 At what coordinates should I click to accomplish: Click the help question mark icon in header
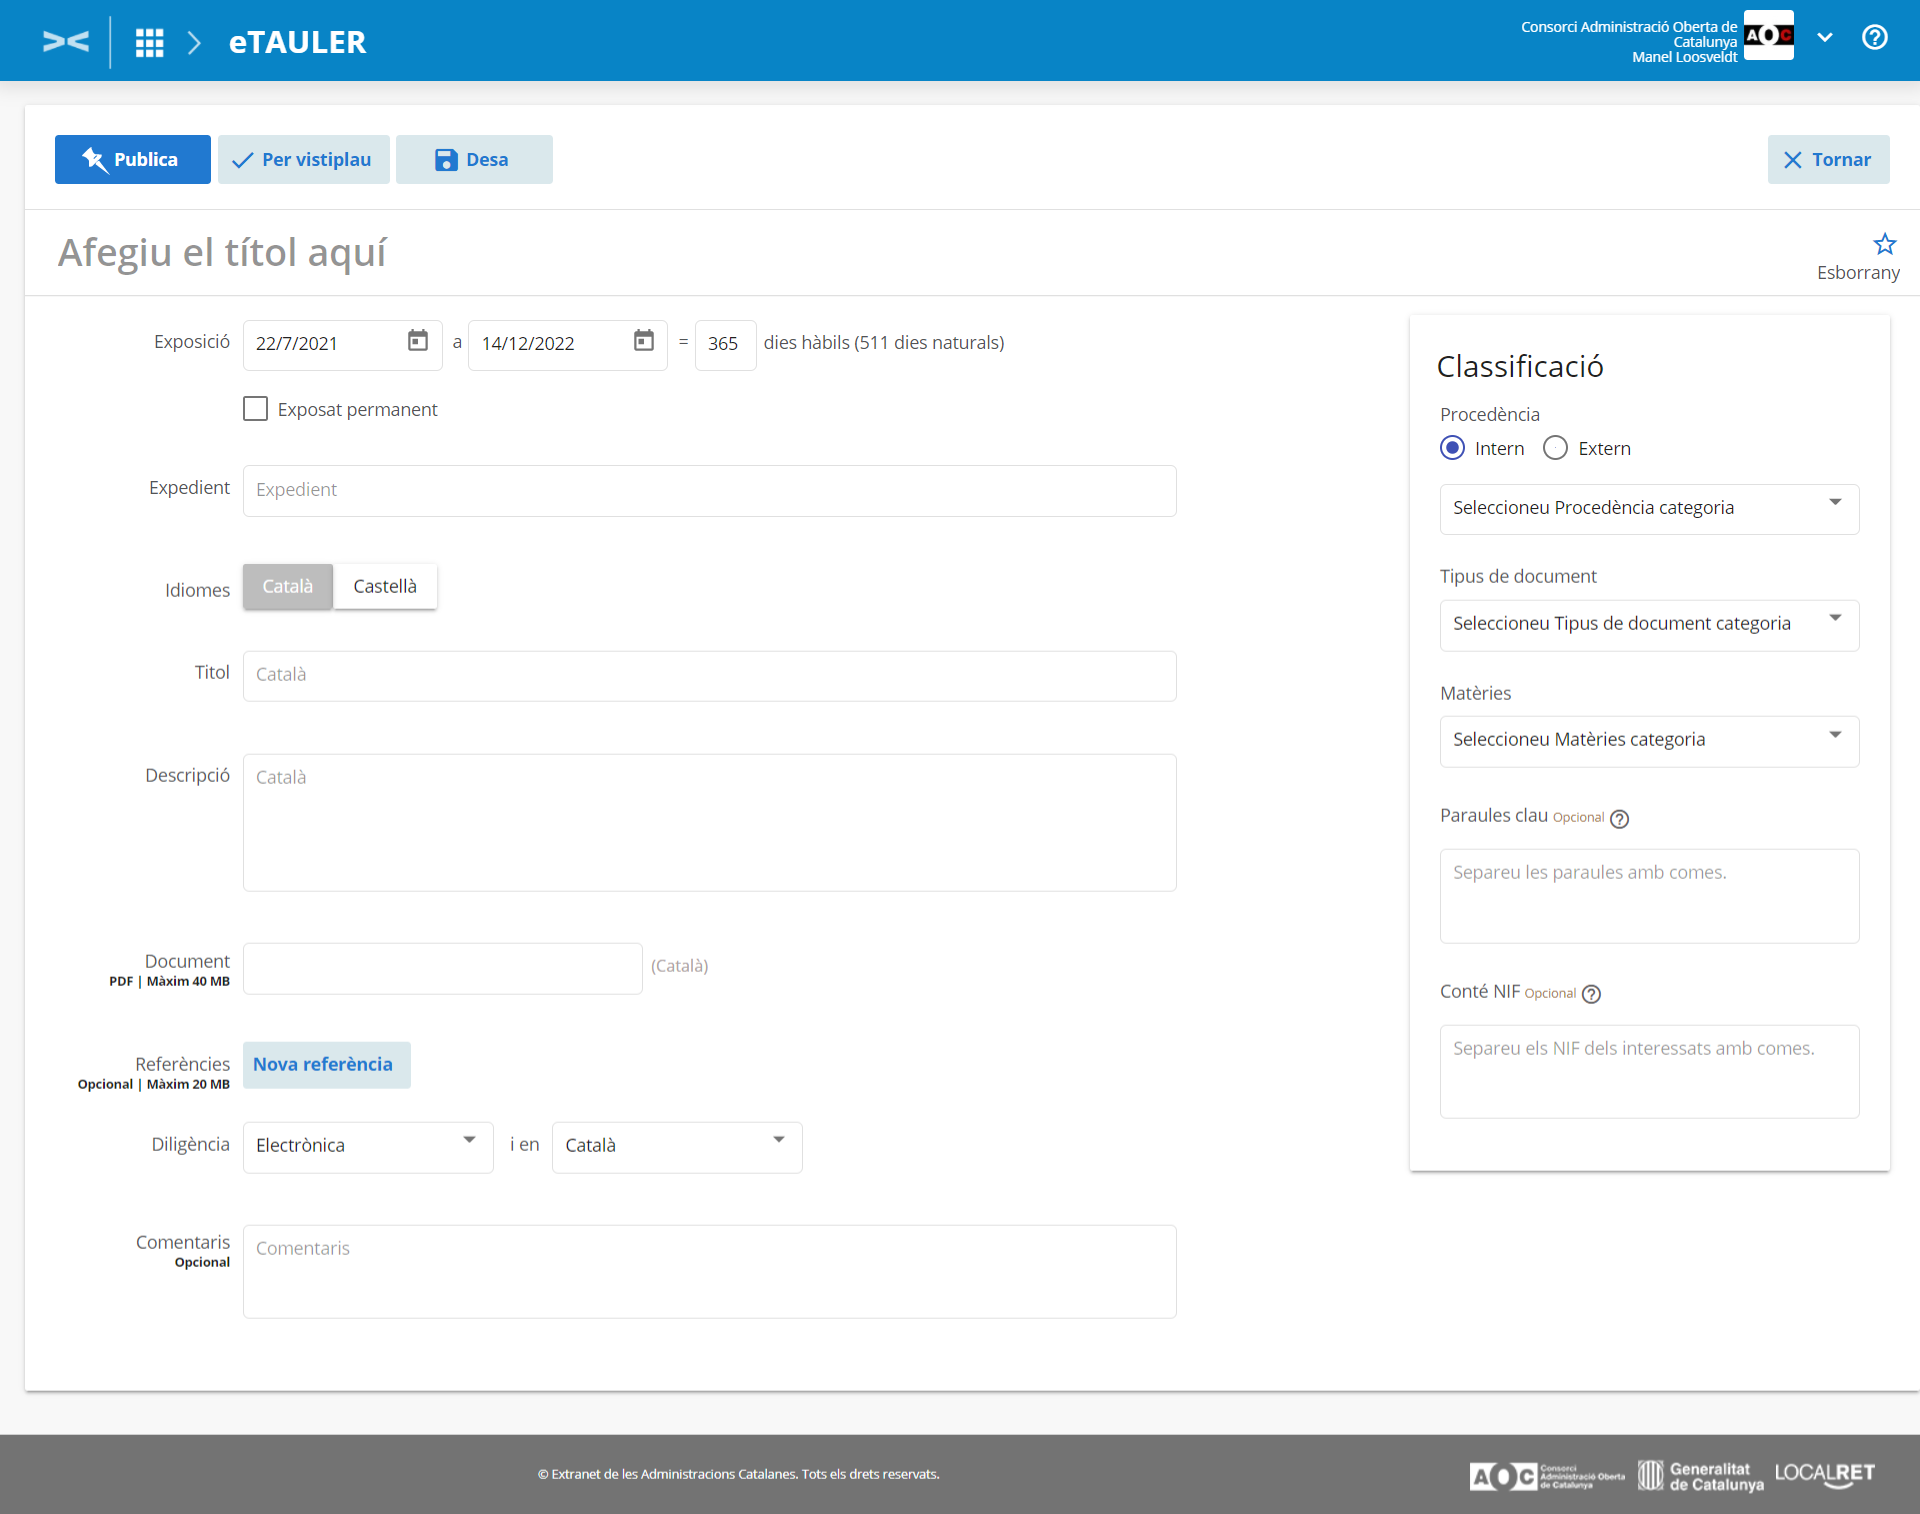1874,37
